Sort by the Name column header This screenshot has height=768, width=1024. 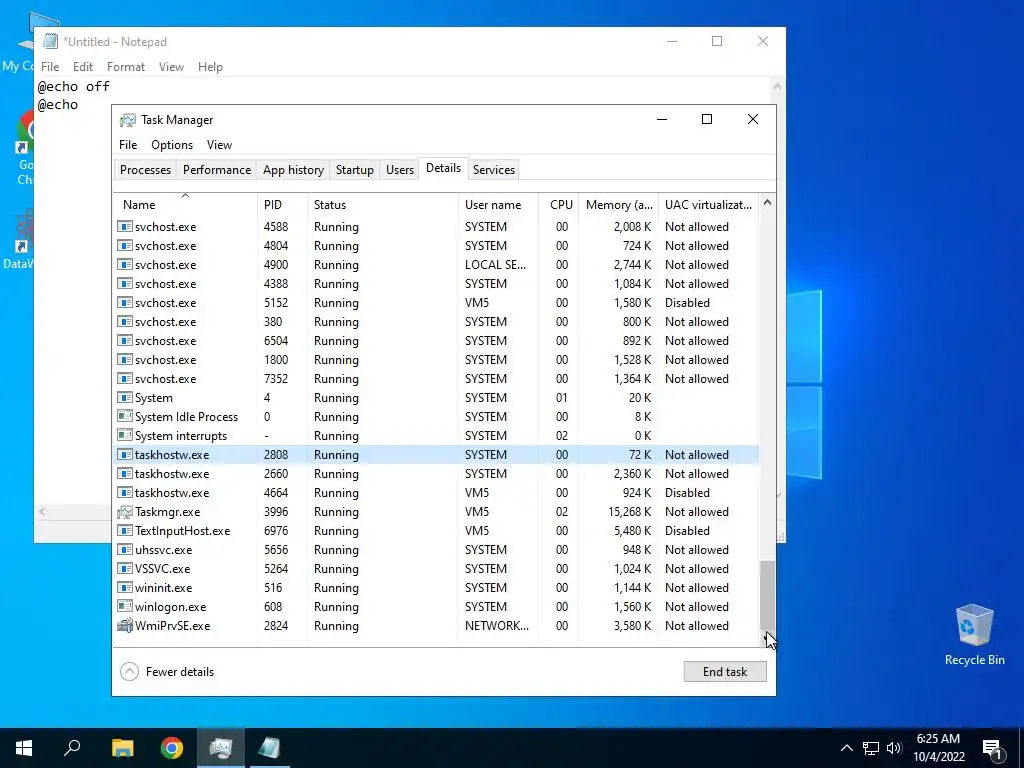pos(185,204)
